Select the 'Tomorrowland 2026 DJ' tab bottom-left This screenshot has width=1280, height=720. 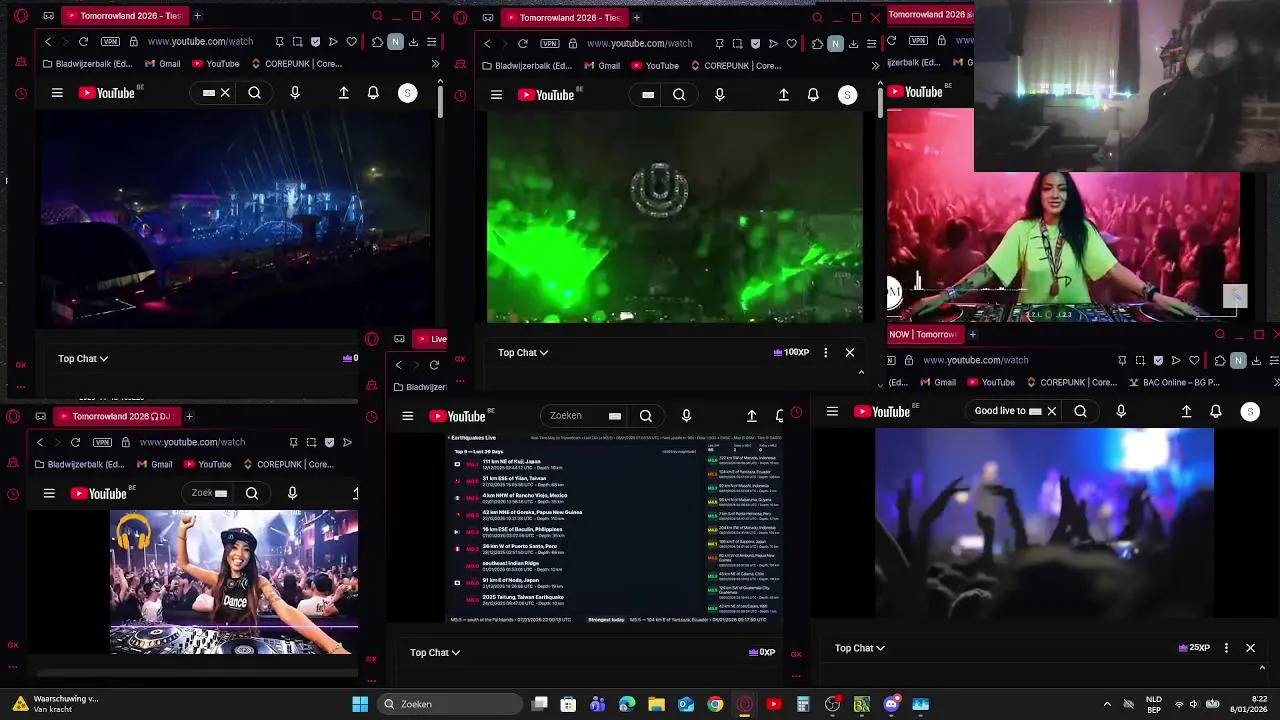(x=116, y=416)
